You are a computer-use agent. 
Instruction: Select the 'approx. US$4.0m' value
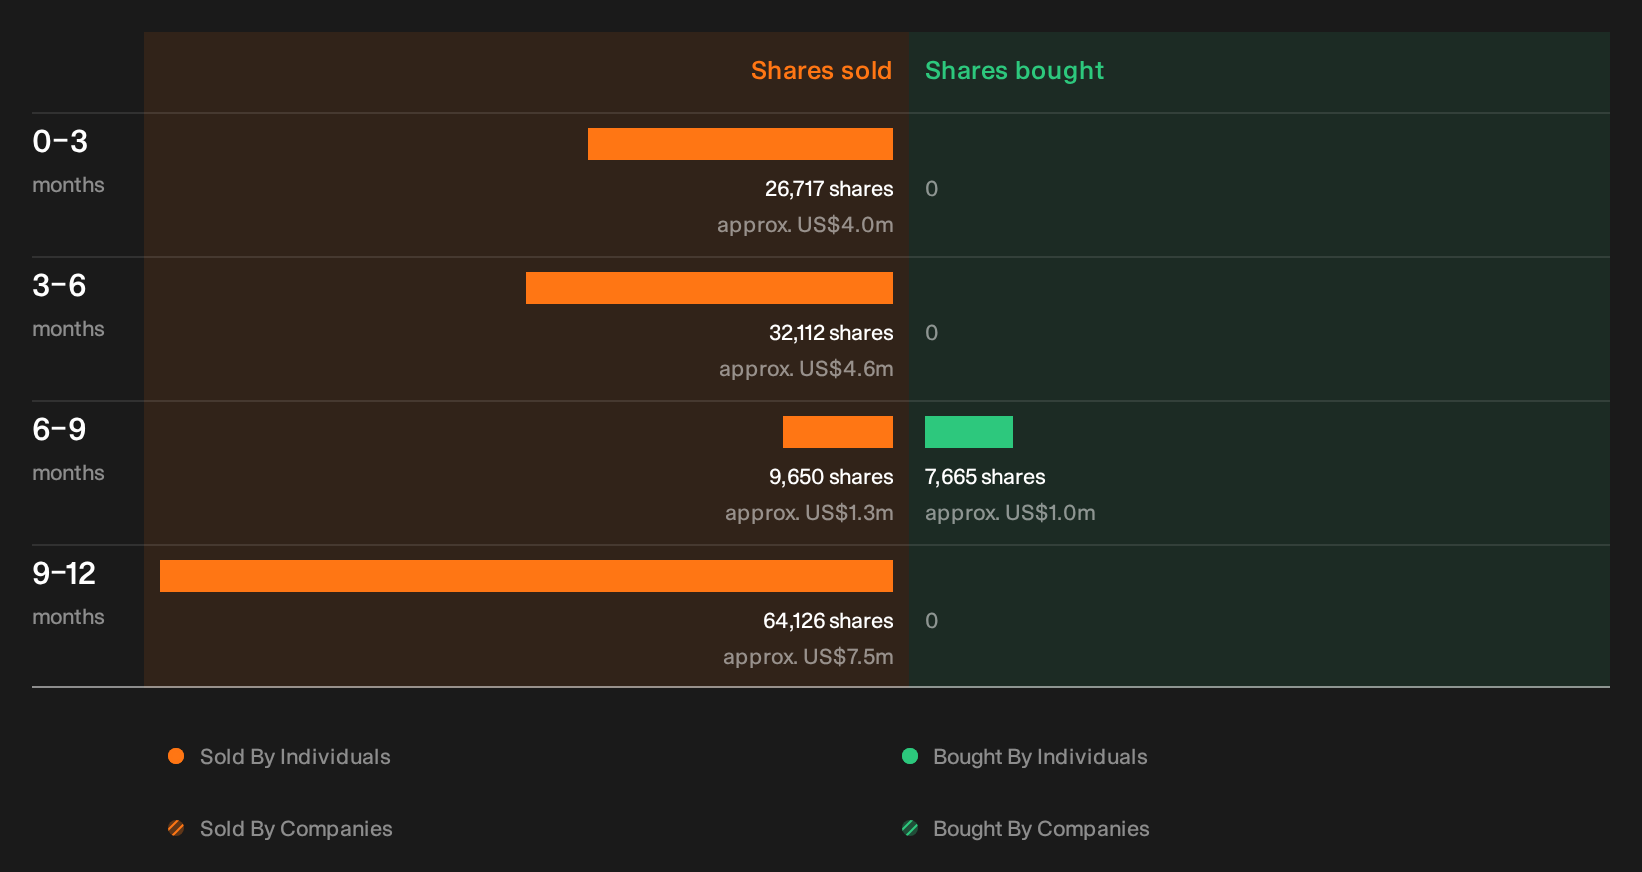[805, 225]
